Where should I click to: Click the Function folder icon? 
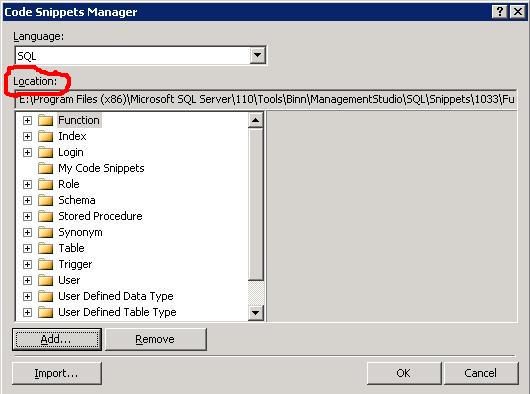(x=45, y=120)
